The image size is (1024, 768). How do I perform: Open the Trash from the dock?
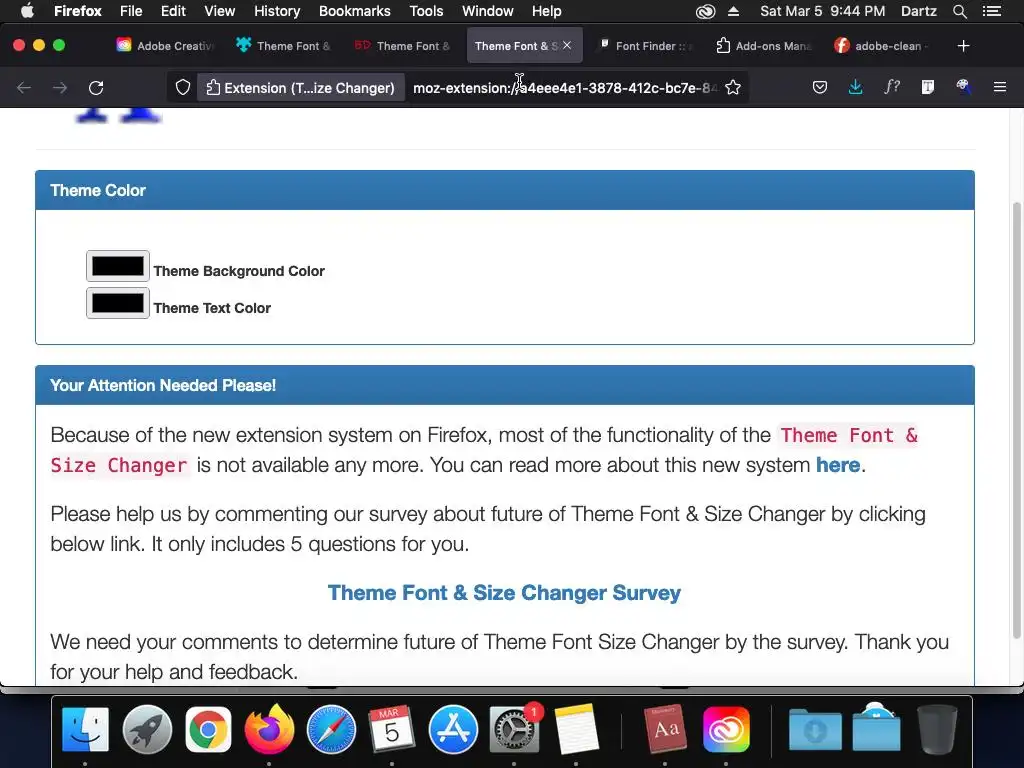click(937, 729)
